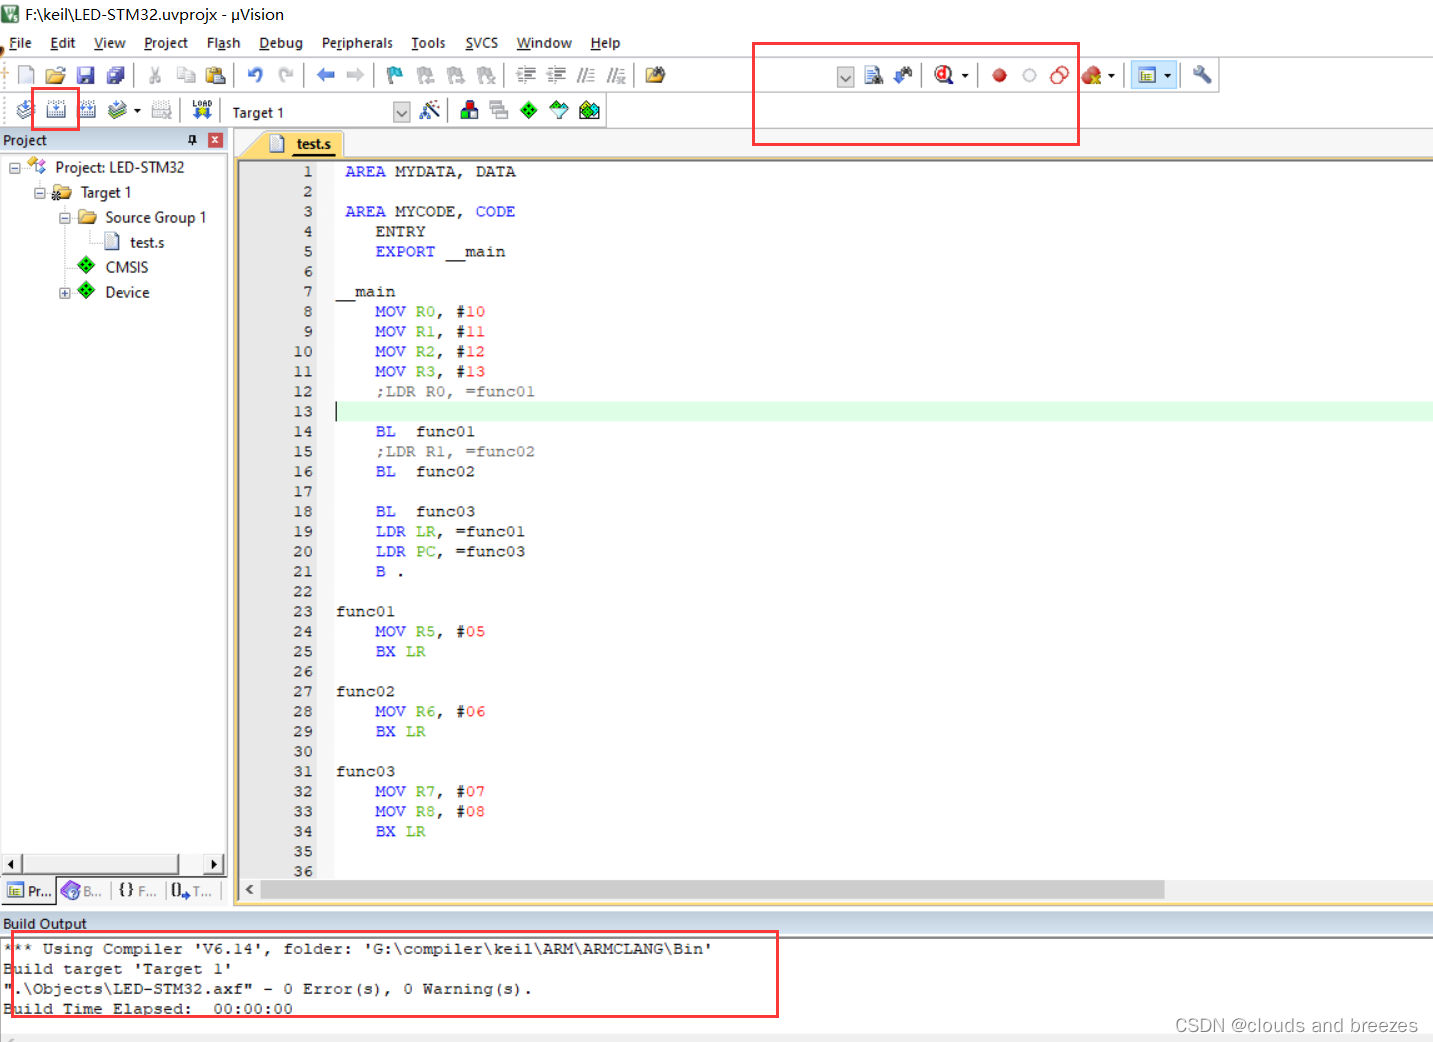Open the Batch Build dropdown arrow

(137, 111)
